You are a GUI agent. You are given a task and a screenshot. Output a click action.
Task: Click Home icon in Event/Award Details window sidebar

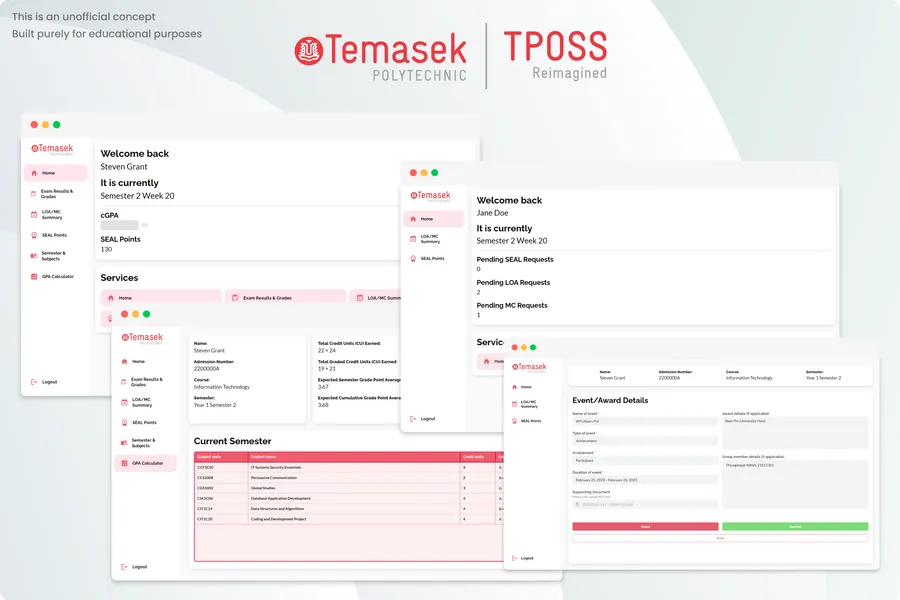[514, 386]
